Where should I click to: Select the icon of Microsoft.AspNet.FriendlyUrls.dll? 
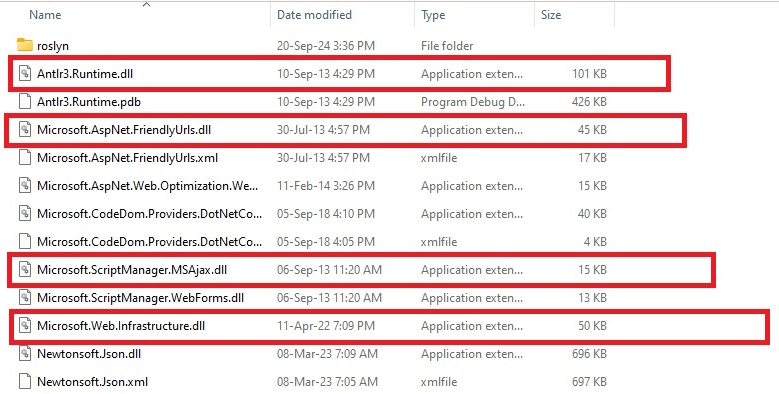pyautogui.click(x=25, y=130)
